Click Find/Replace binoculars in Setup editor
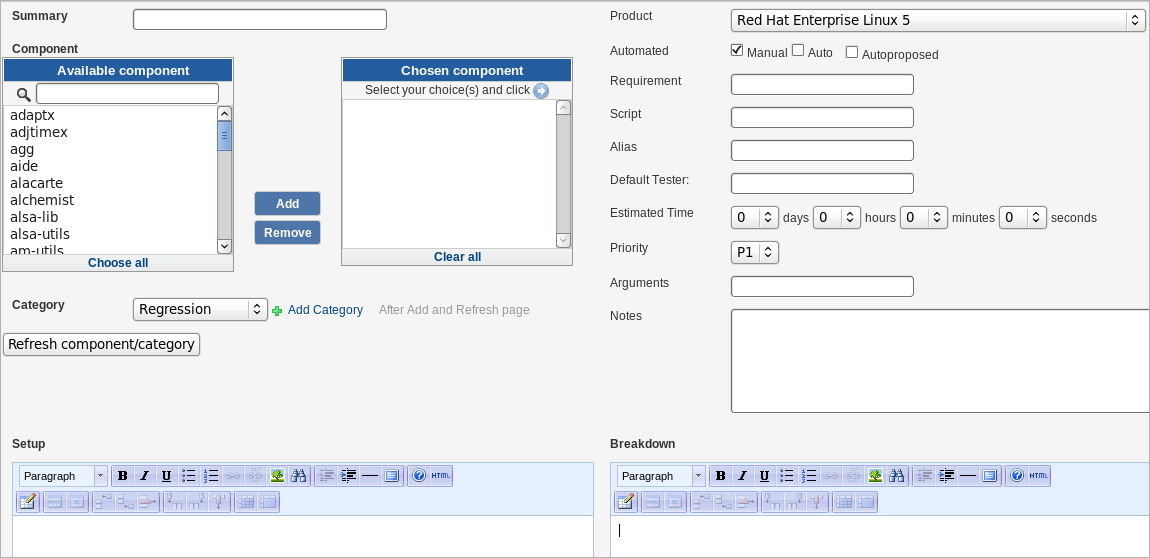 (297, 476)
